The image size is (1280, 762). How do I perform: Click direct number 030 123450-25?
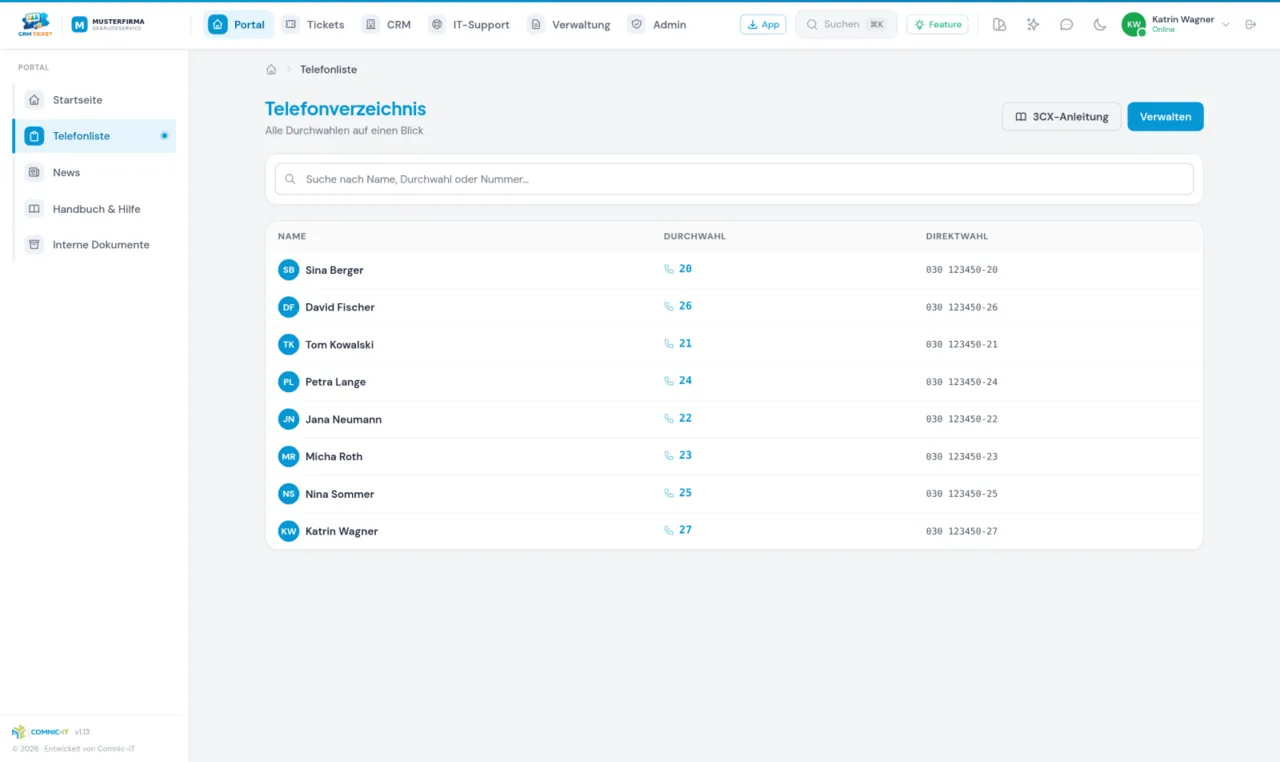point(961,494)
